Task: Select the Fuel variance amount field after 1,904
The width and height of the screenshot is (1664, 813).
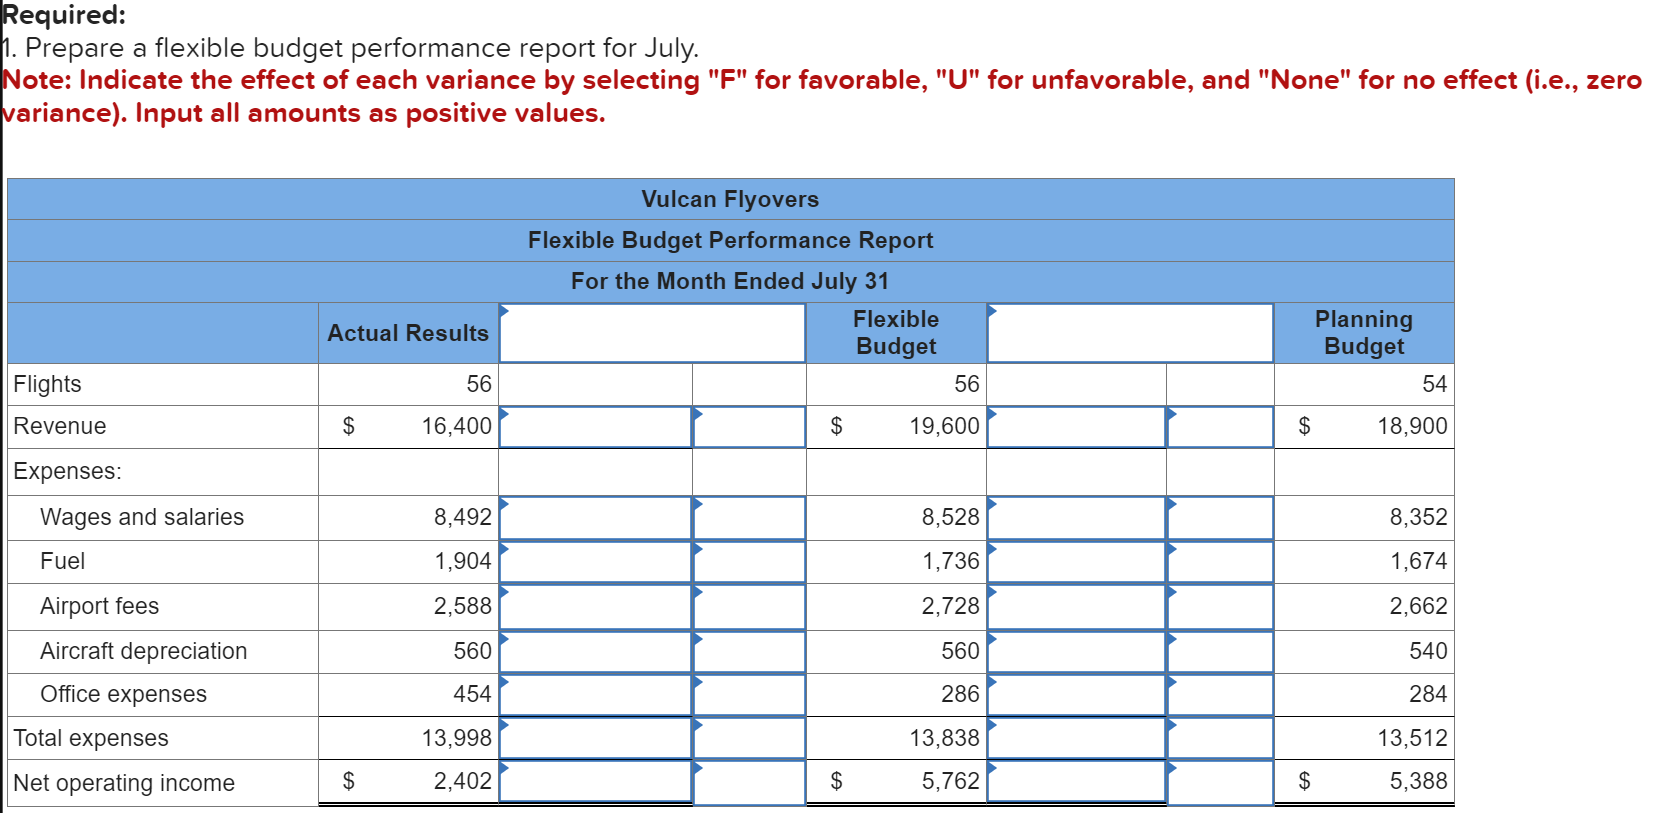Action: 596,562
